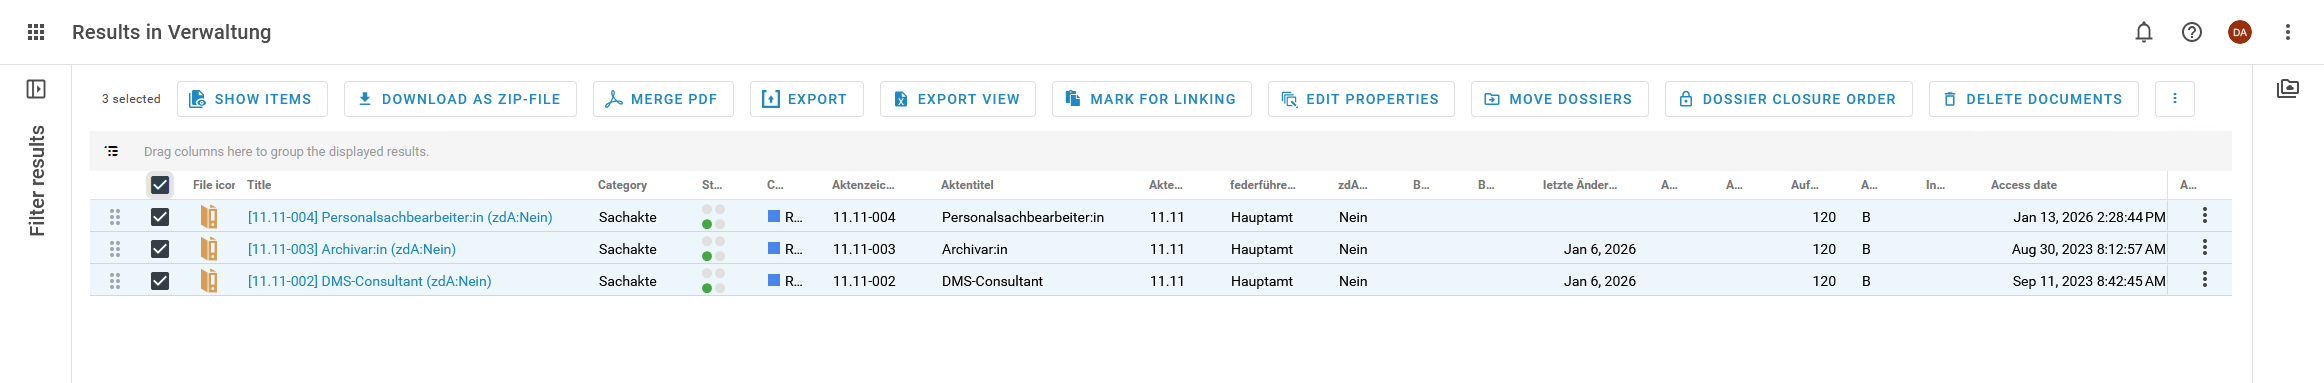Open row actions menu for 11.11-003
The image size is (2324, 383).
click(x=2205, y=248)
